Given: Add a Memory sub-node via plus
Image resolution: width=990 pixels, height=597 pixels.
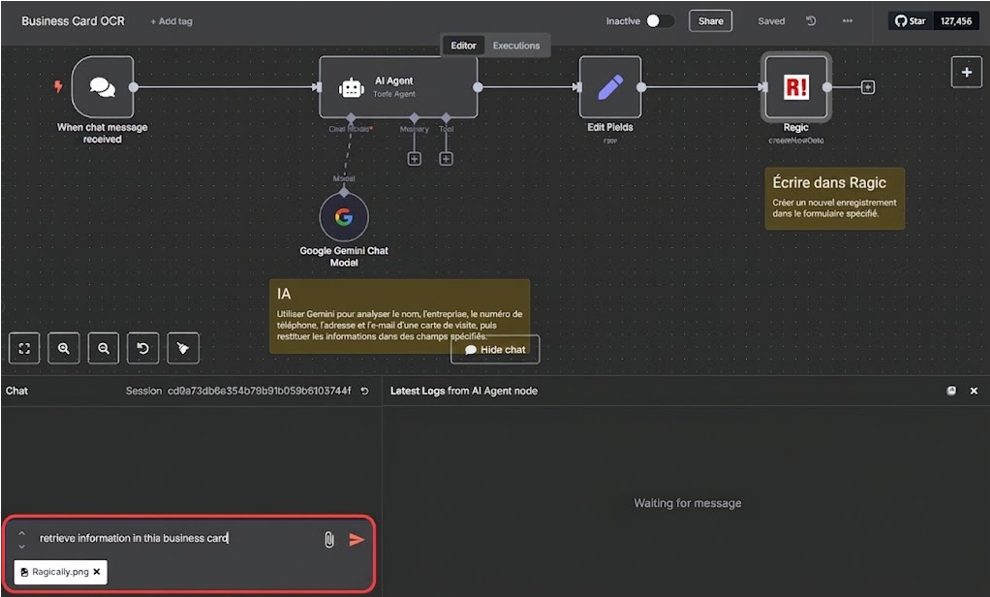Looking at the screenshot, I should point(414,159).
